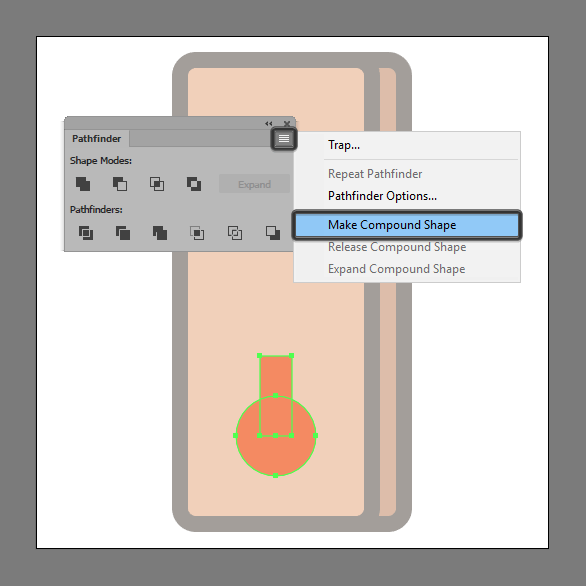
Task: Switch to the Pathfinder tab
Action: pyautogui.click(x=96, y=139)
